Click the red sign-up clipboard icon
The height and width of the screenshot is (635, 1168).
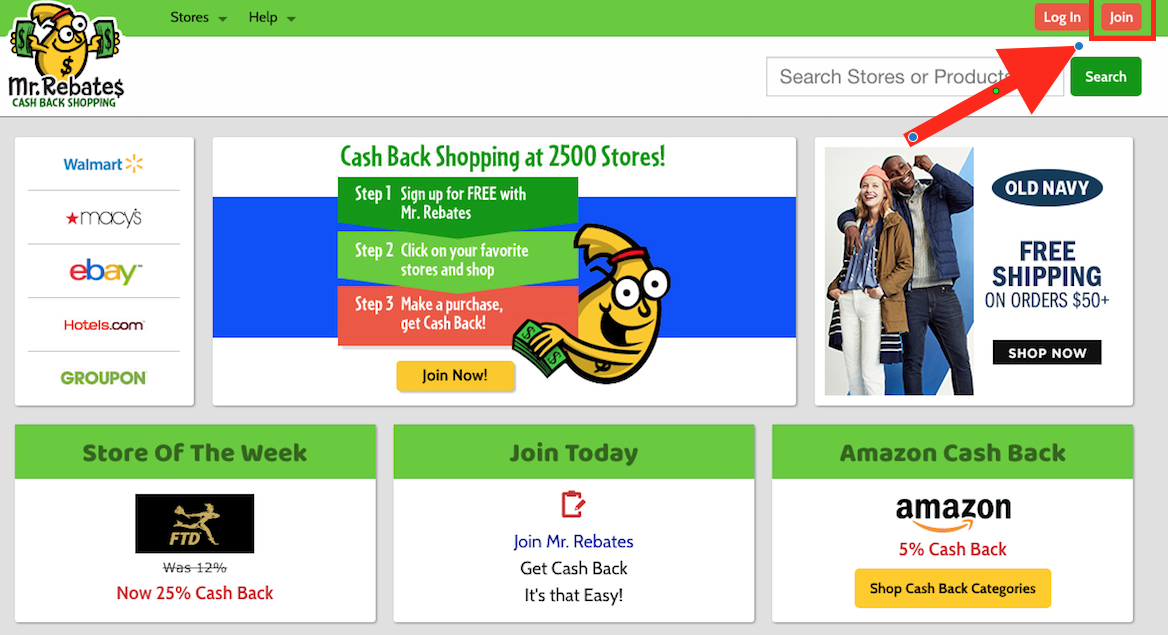click(x=573, y=505)
